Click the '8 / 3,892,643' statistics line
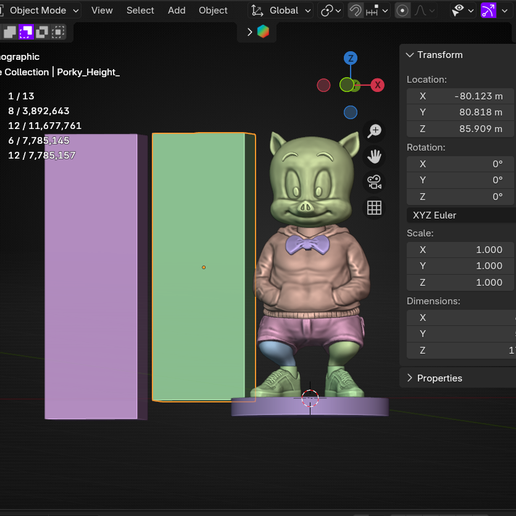516x516 pixels. (39, 111)
